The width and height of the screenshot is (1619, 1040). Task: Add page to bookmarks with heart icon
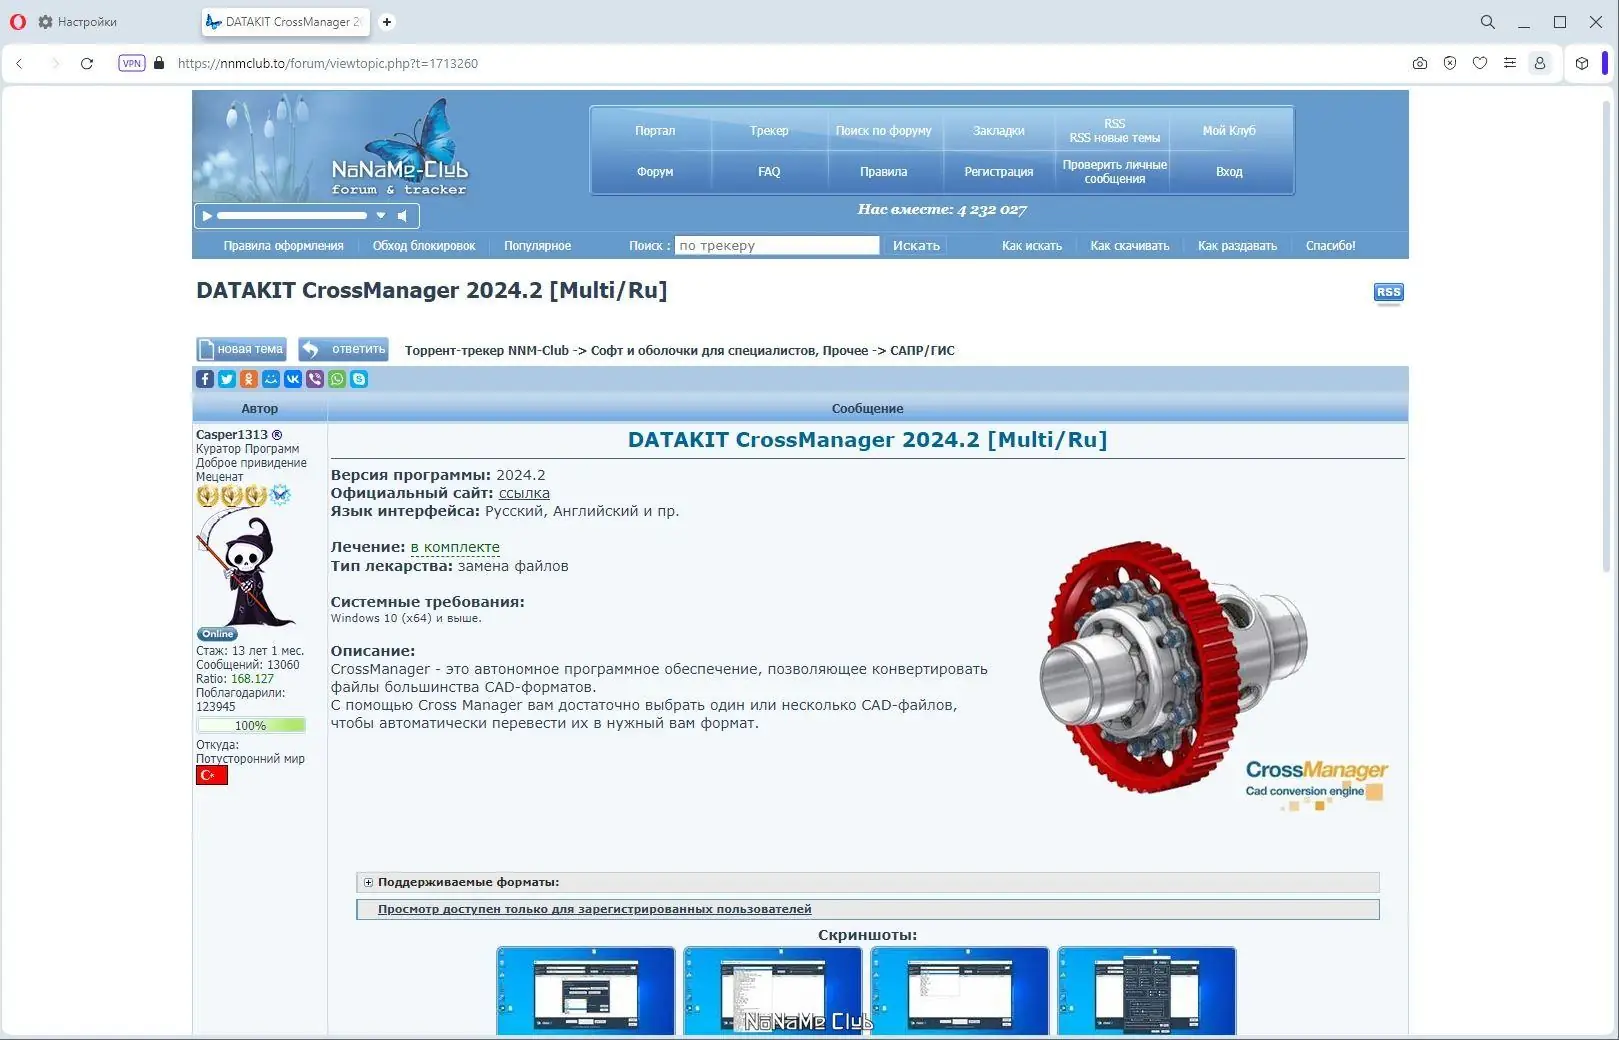[1479, 63]
